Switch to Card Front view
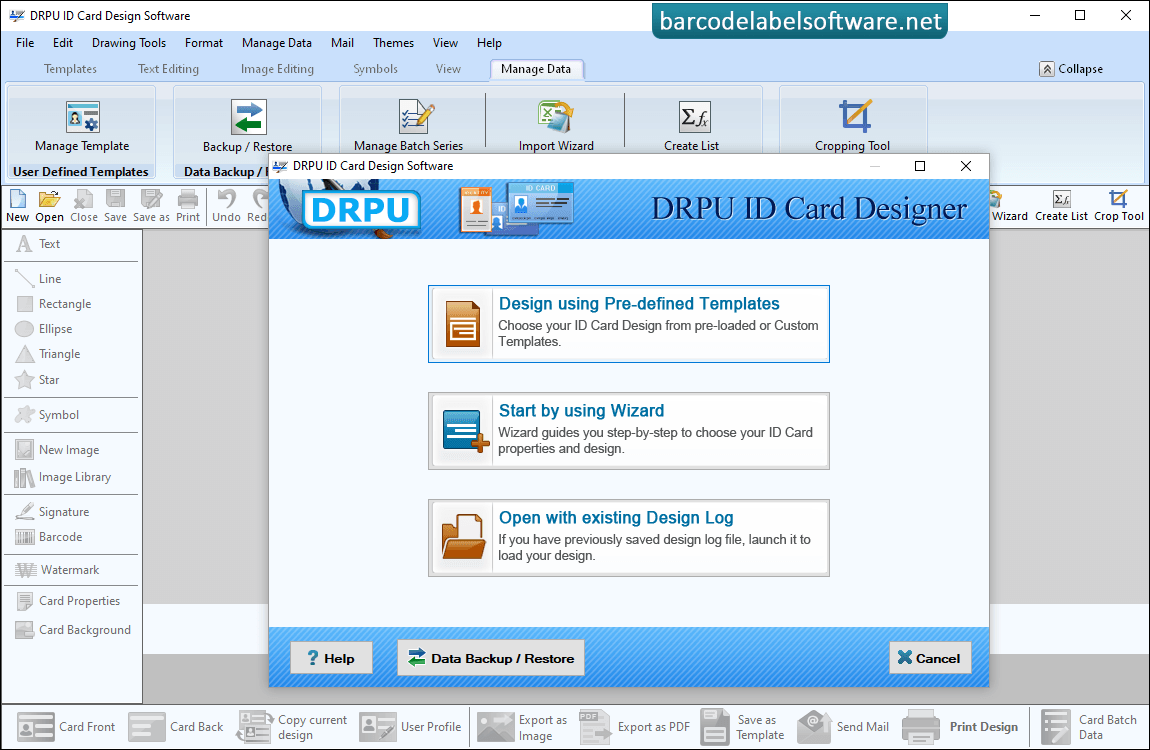 [x=66, y=727]
